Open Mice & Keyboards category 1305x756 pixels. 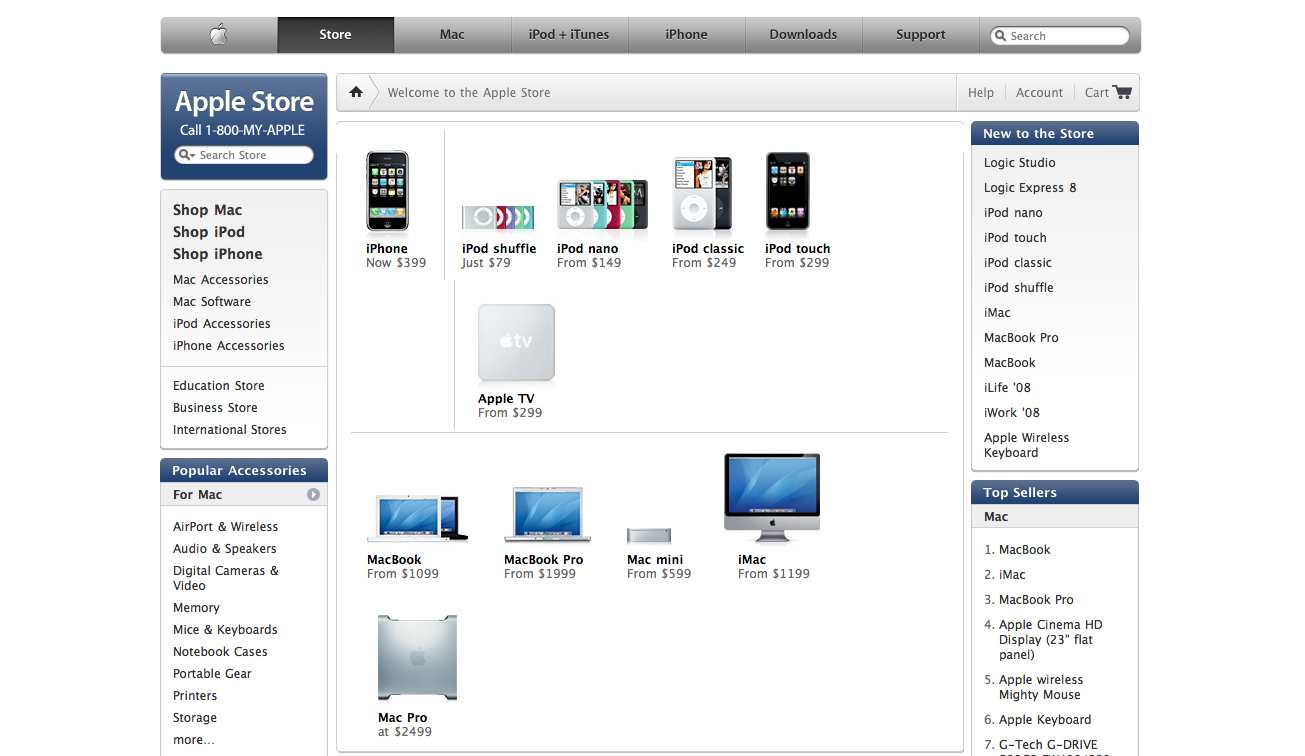point(225,630)
